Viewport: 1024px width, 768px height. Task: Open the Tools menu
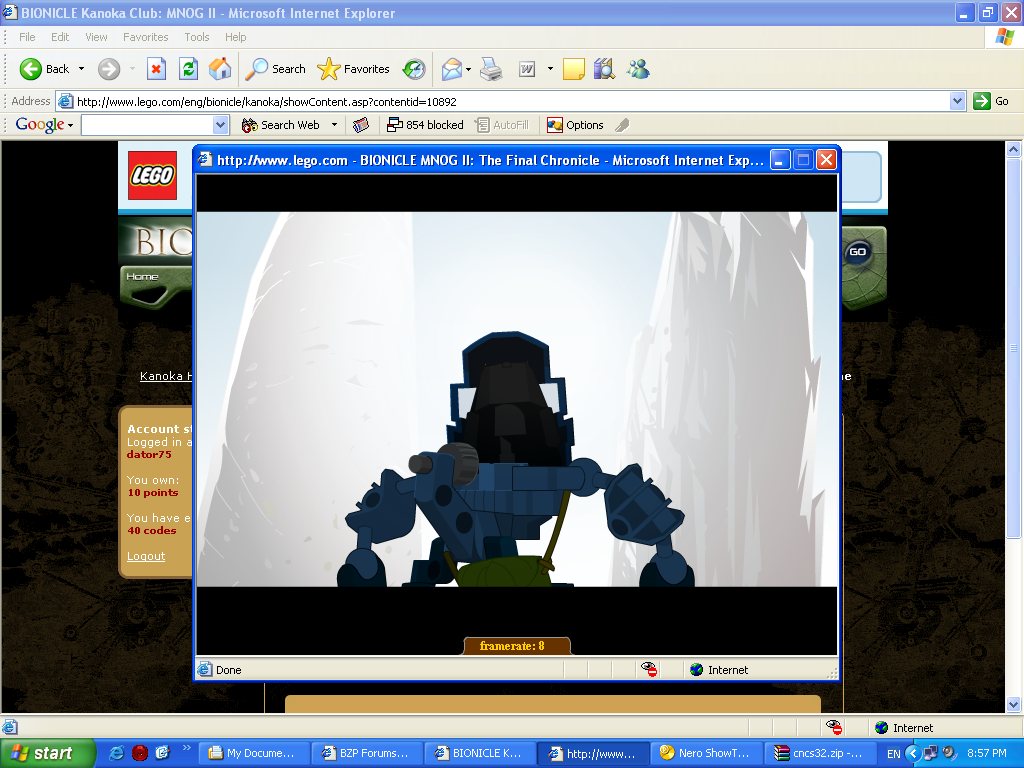tap(197, 37)
